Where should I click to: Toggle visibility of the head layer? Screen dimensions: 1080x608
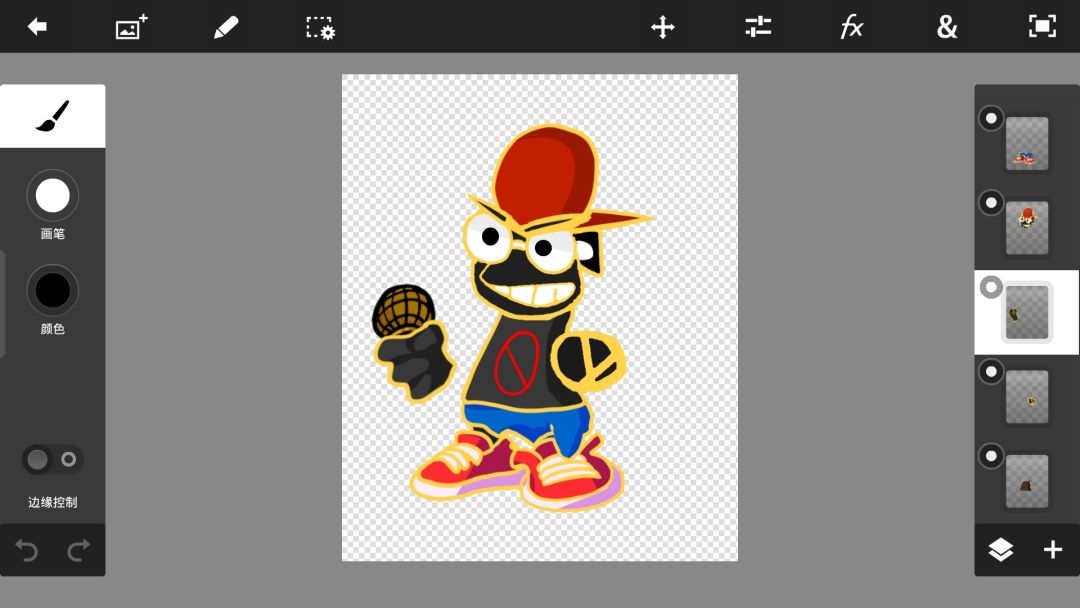click(x=991, y=202)
